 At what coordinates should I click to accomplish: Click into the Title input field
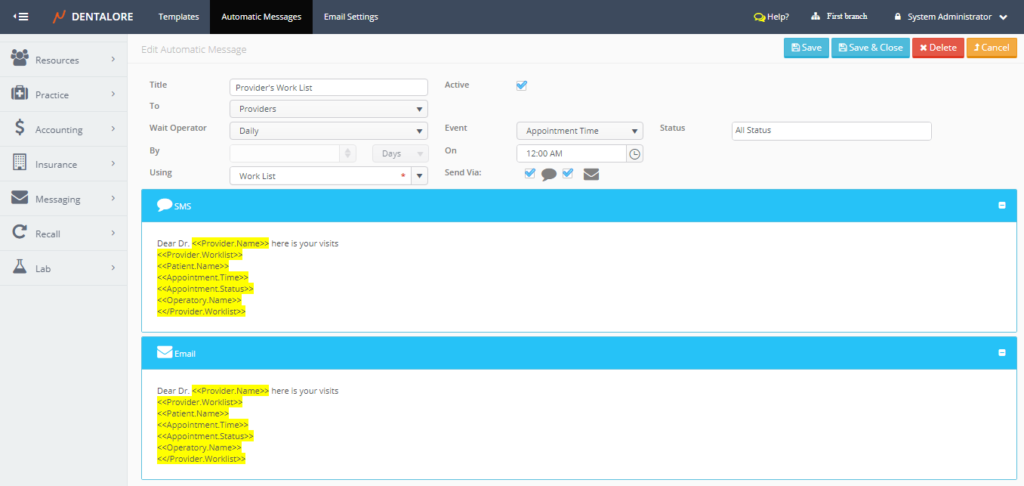coord(328,87)
